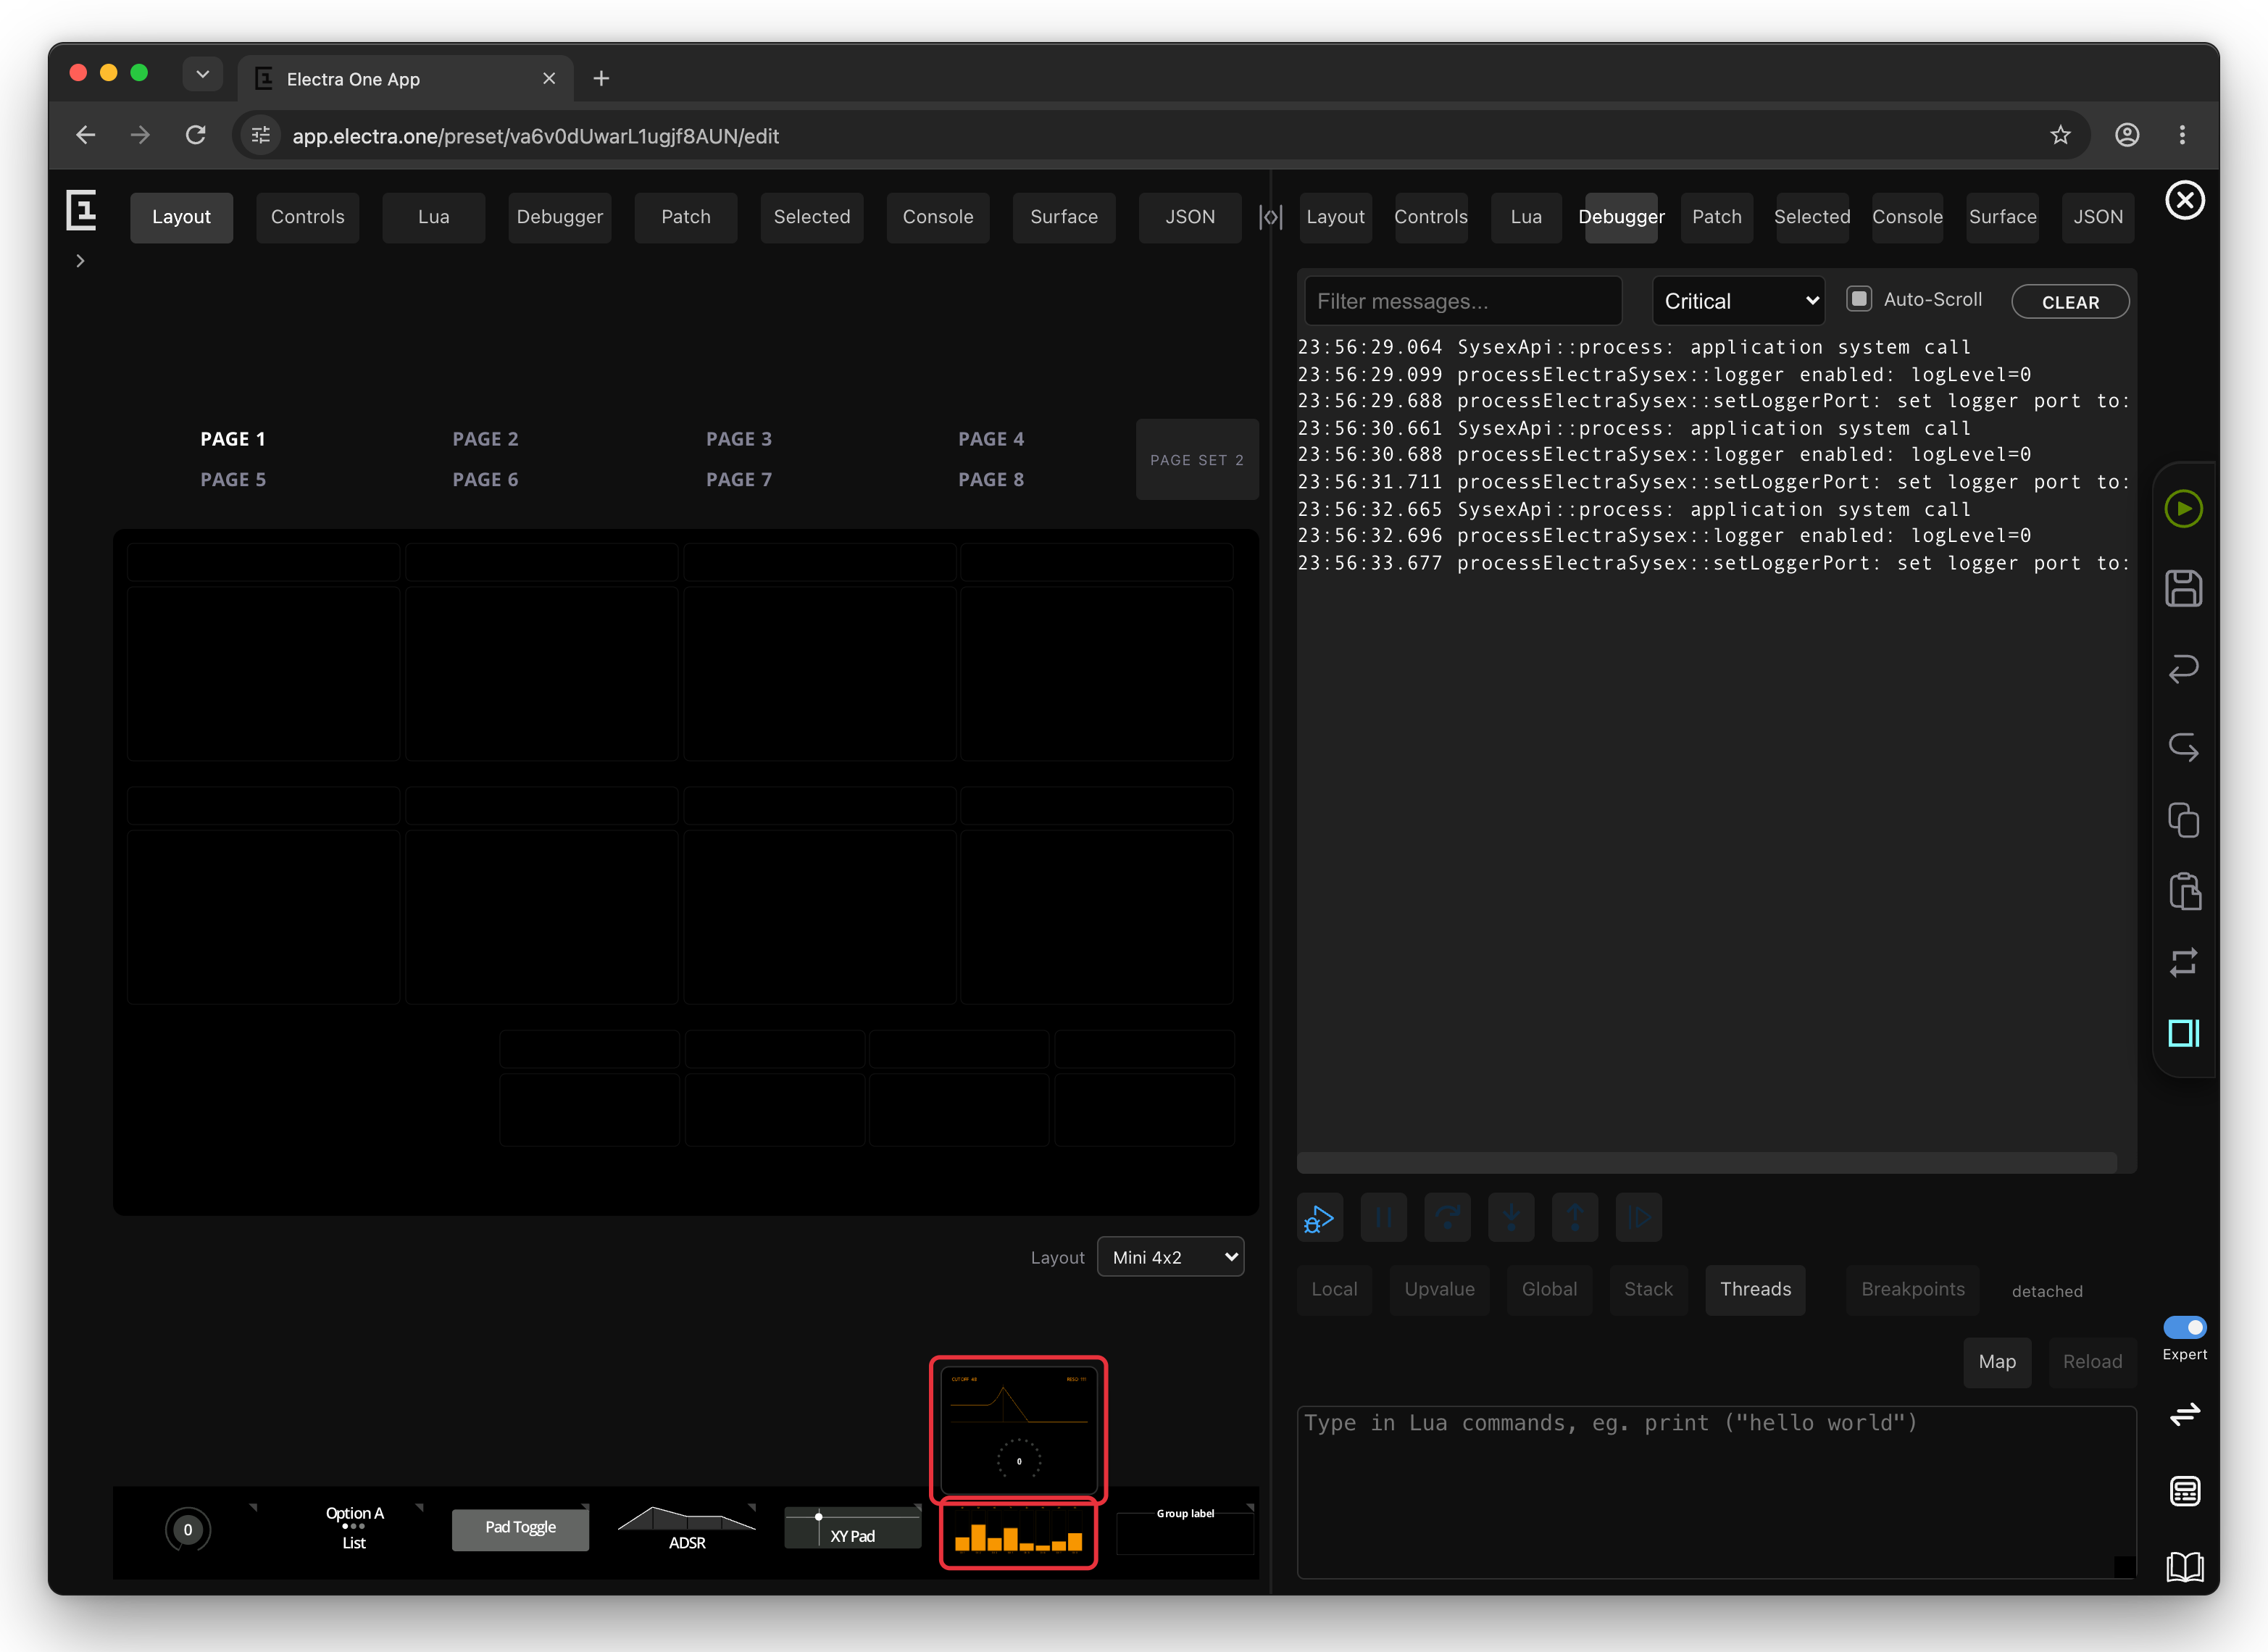This screenshot has width=2268, height=1652.
Task: Click the PAGE SET 2 button
Action: tap(1196, 460)
